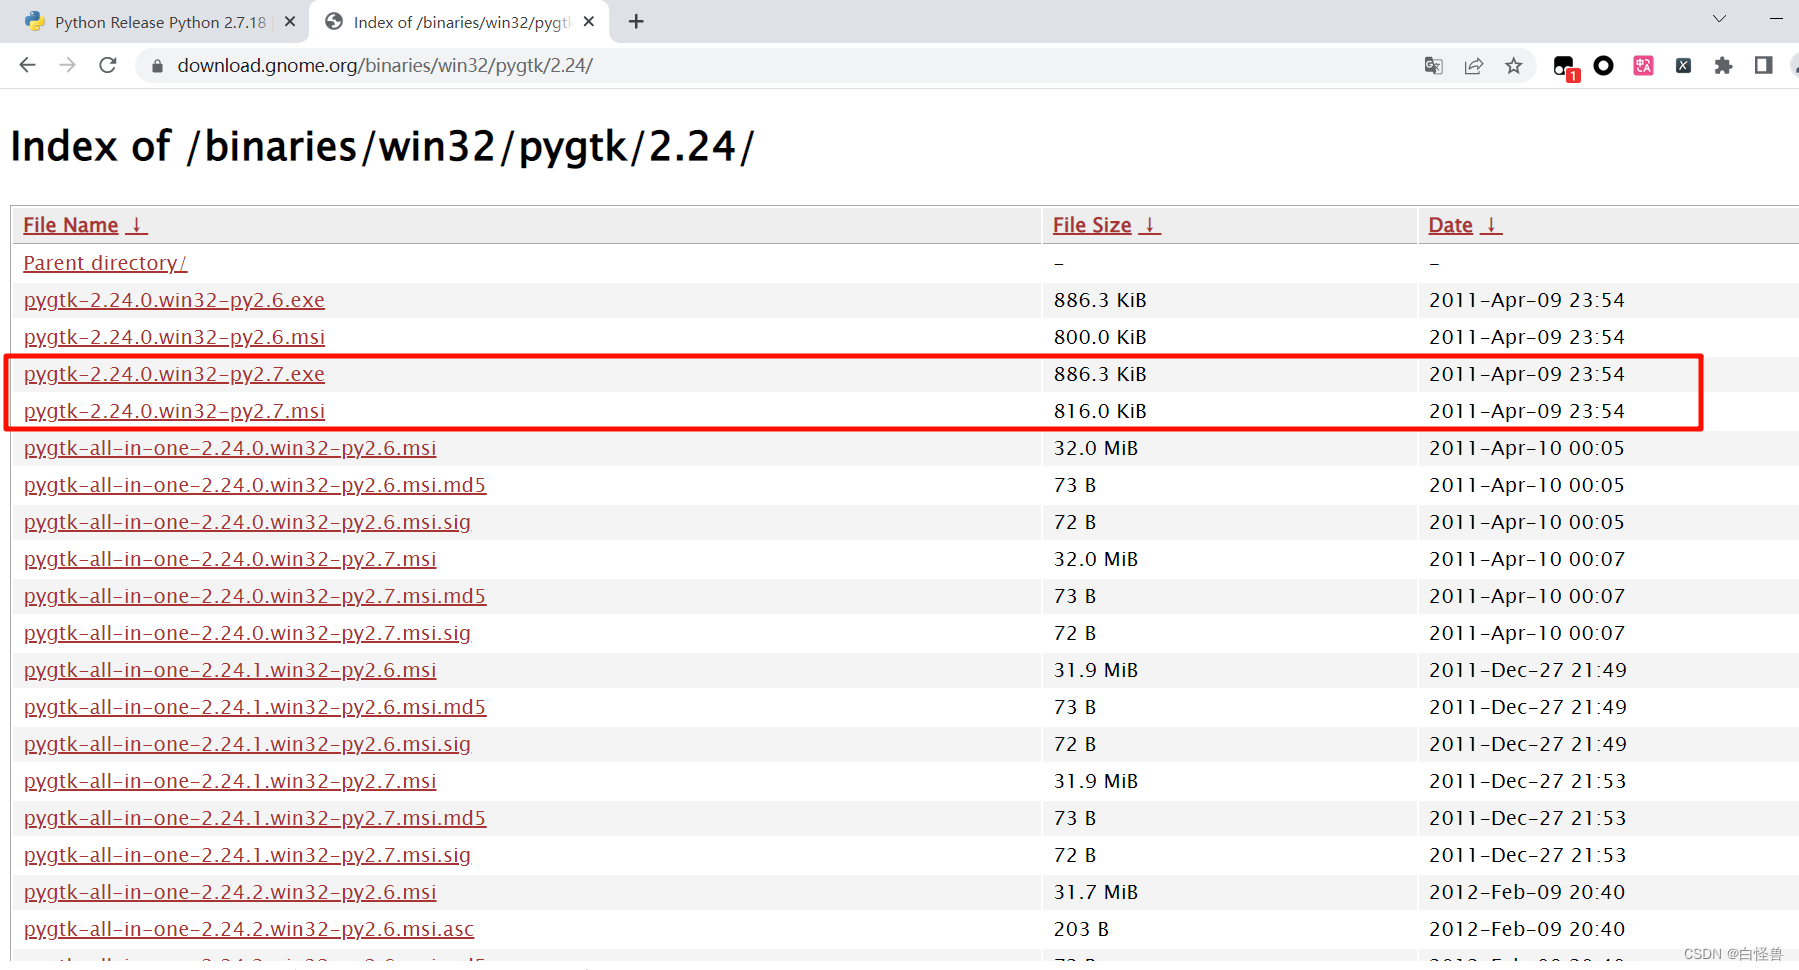Sort the listing by File Size
Viewport: 1799px width, 970px height.
(x=1091, y=224)
